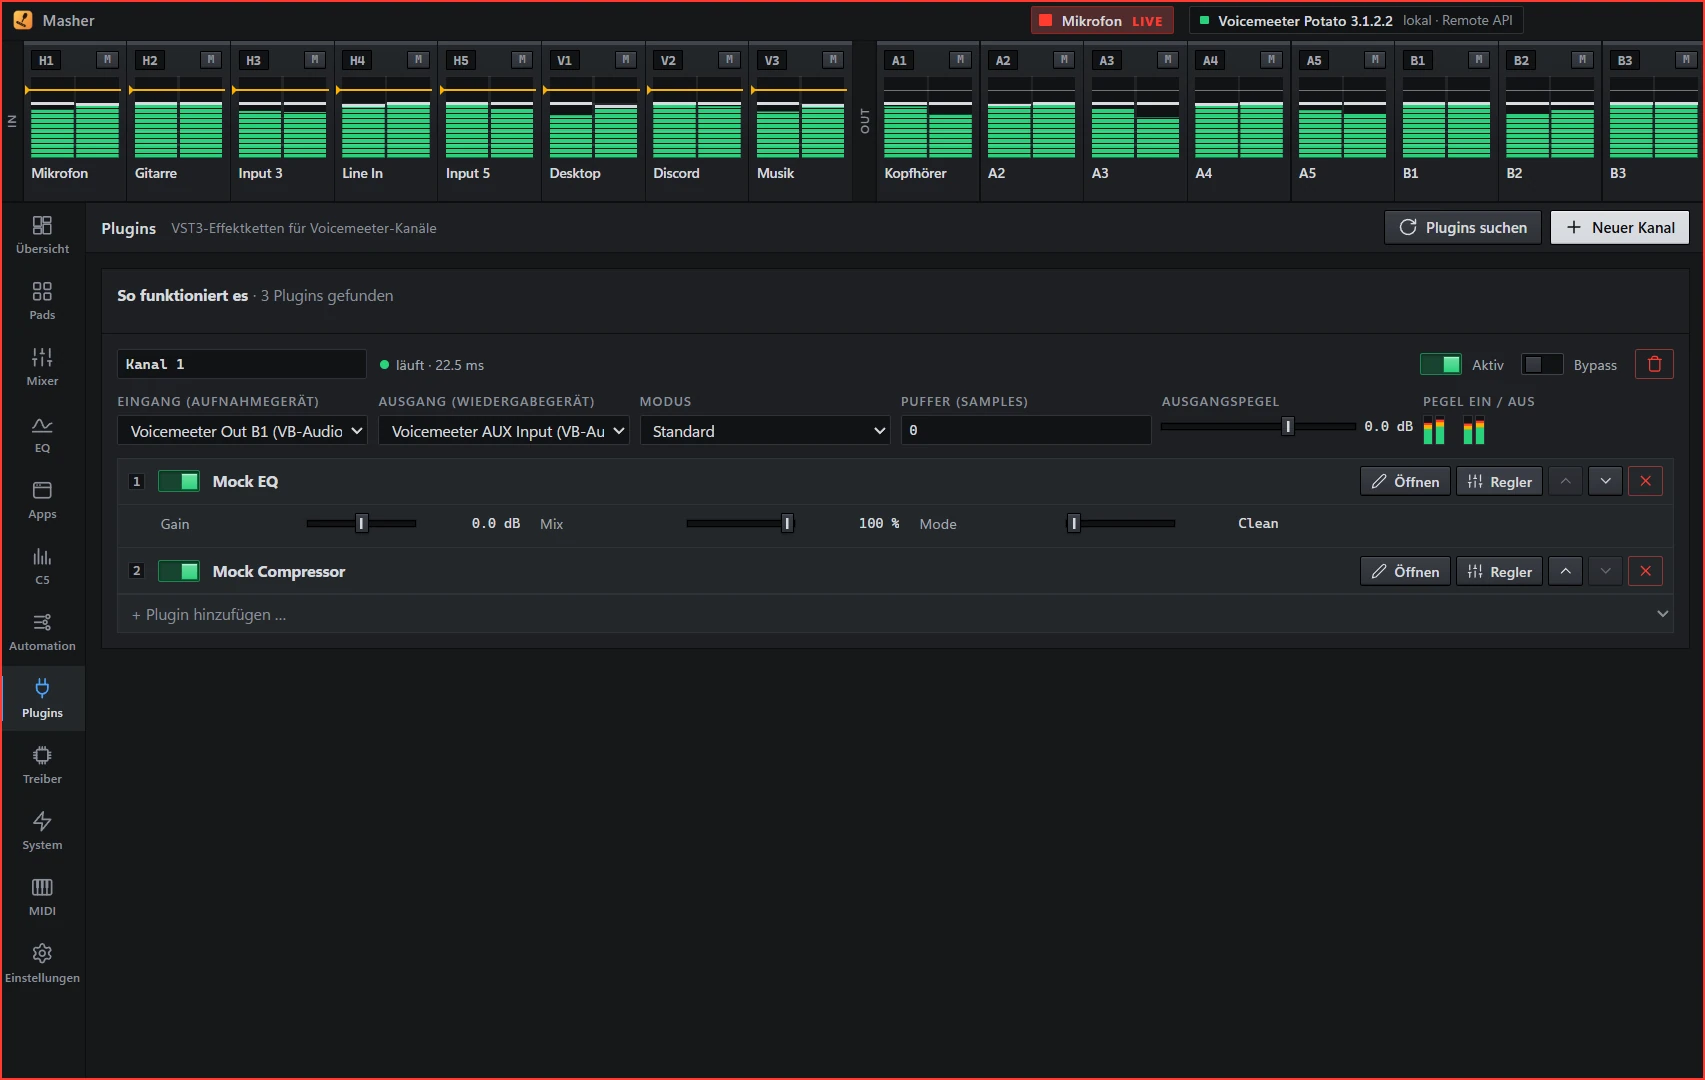This screenshot has height=1080, width=1705.
Task: Mute the V1 Desktop strip with its M button
Action: [x=626, y=60]
